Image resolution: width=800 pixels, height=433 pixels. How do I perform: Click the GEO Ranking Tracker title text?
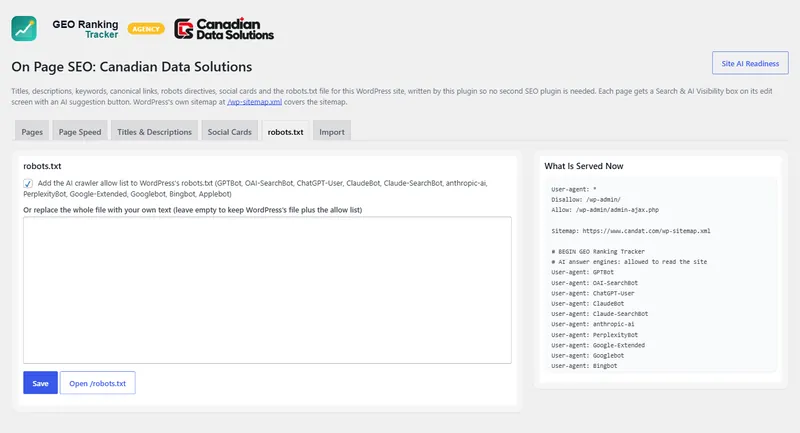[85, 29]
